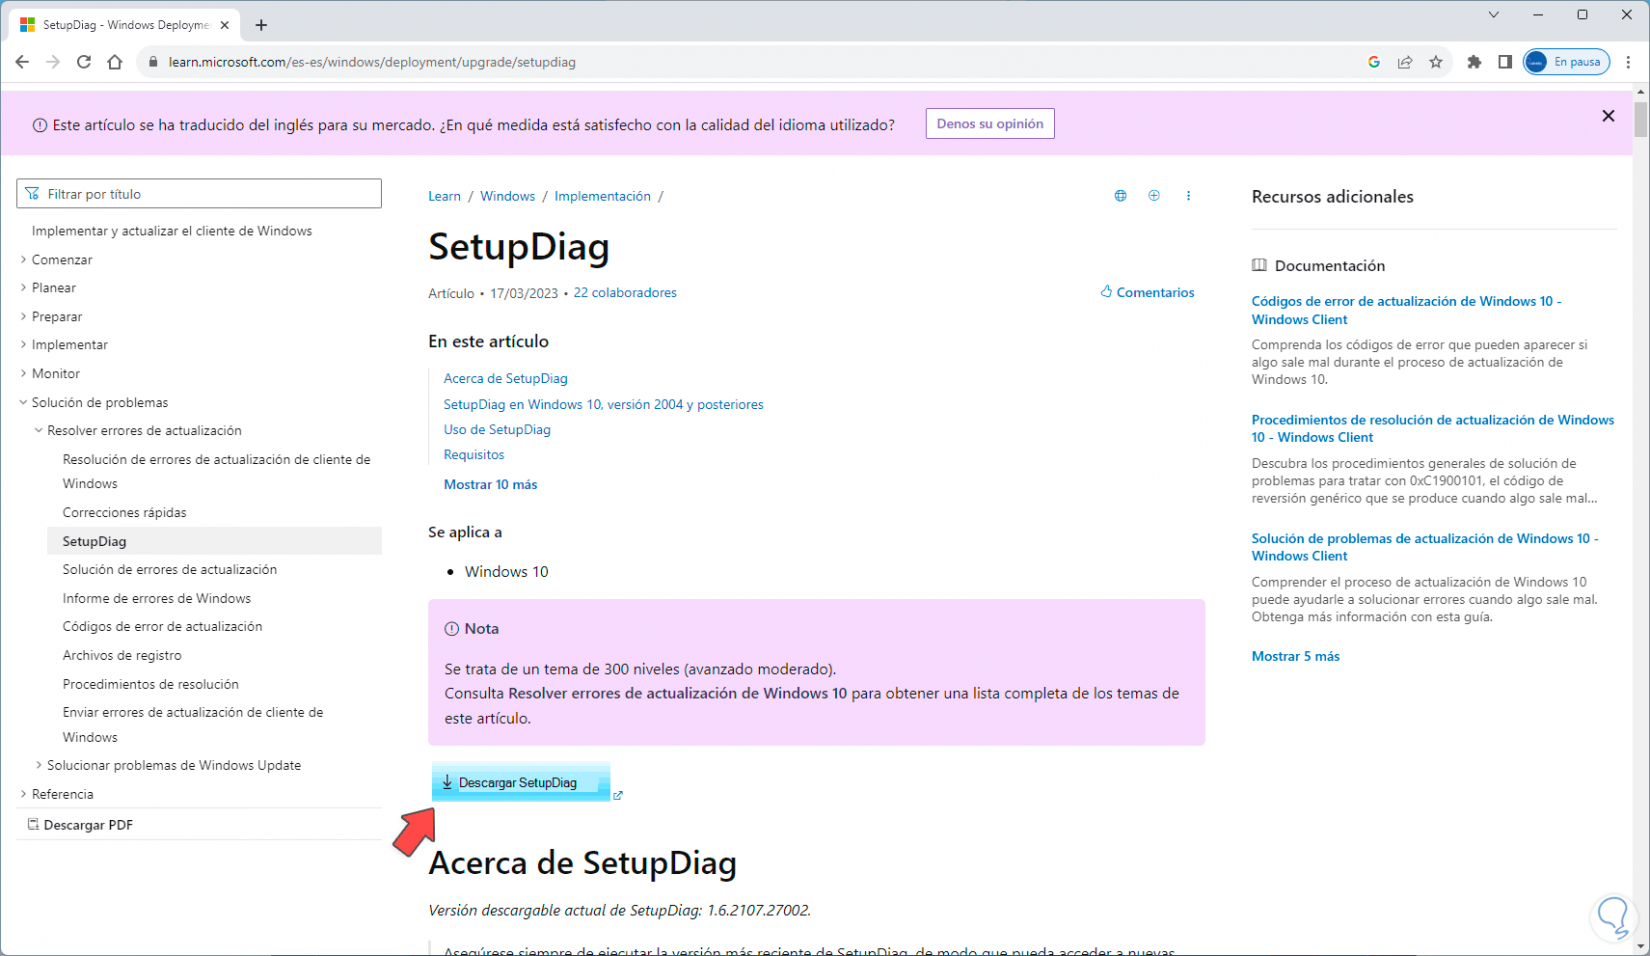
Task: Open the Chrome three-dot menu
Action: tap(1628, 62)
